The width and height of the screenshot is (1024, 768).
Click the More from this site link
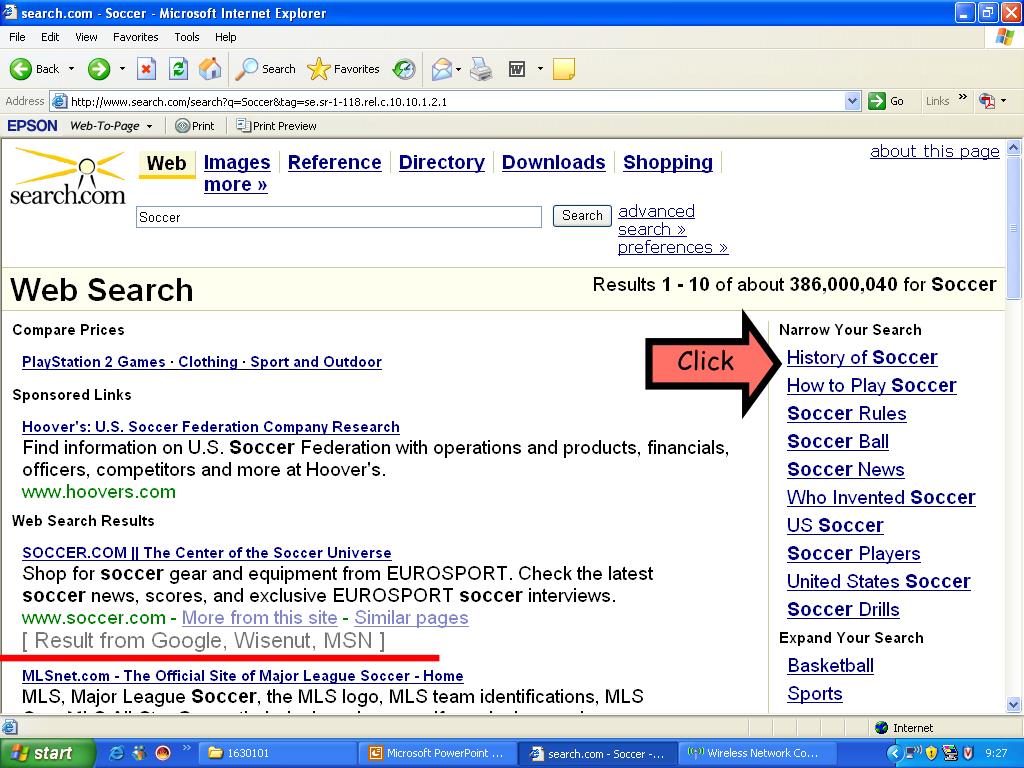point(259,617)
